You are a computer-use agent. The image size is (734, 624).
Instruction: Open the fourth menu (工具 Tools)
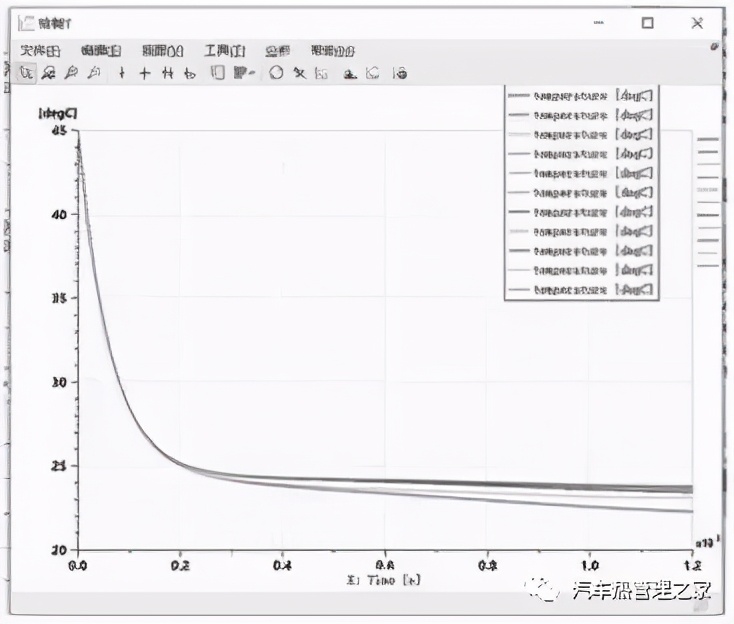pyautogui.click(x=225, y=50)
